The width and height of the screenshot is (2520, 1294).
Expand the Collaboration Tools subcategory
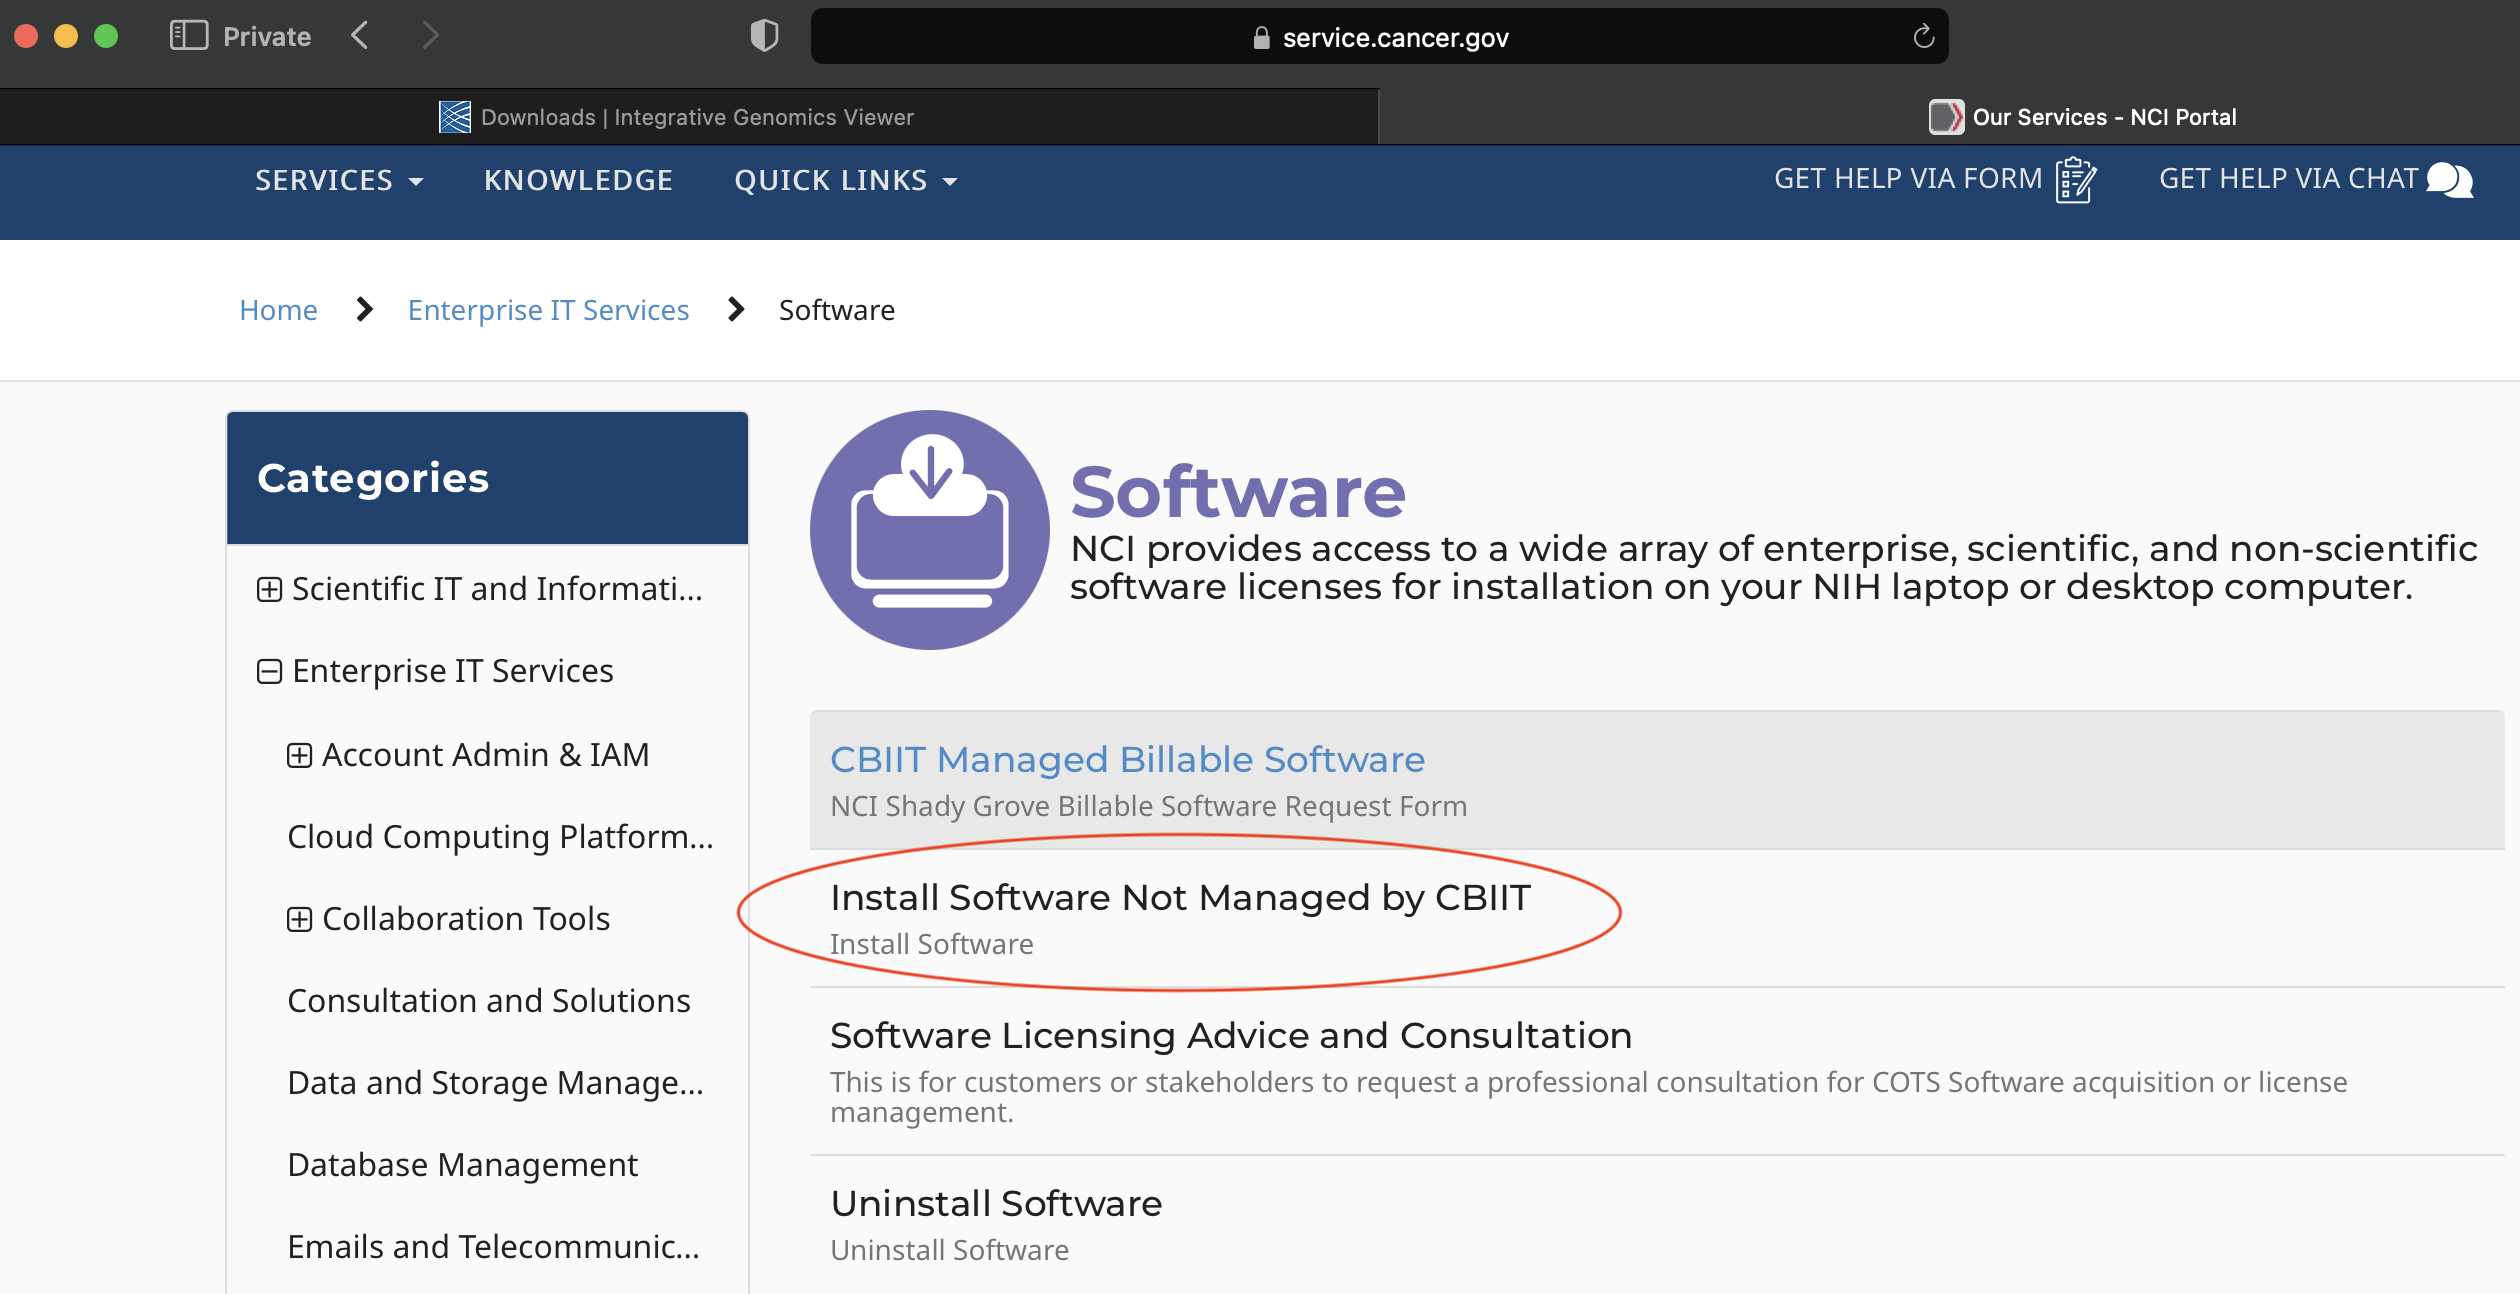pyautogui.click(x=299, y=920)
